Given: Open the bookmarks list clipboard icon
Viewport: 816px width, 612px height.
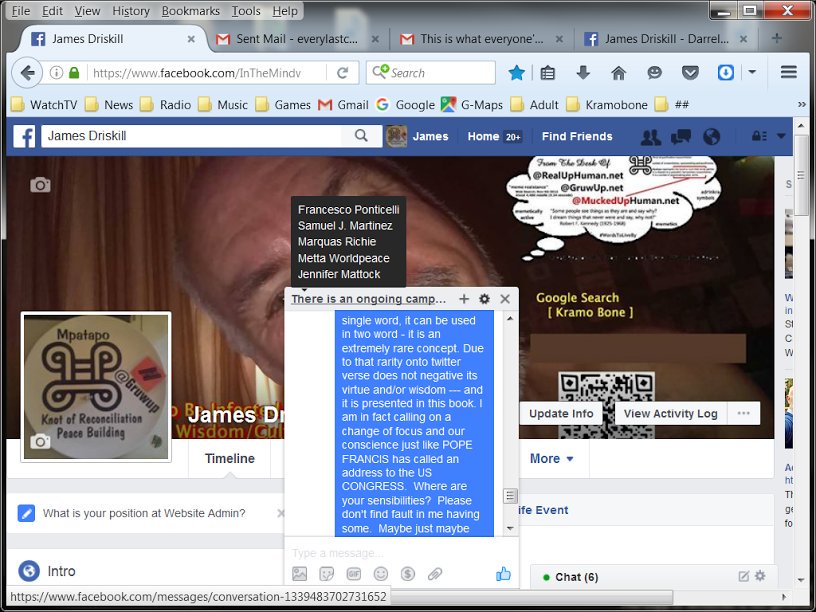Looking at the screenshot, I should 547,73.
